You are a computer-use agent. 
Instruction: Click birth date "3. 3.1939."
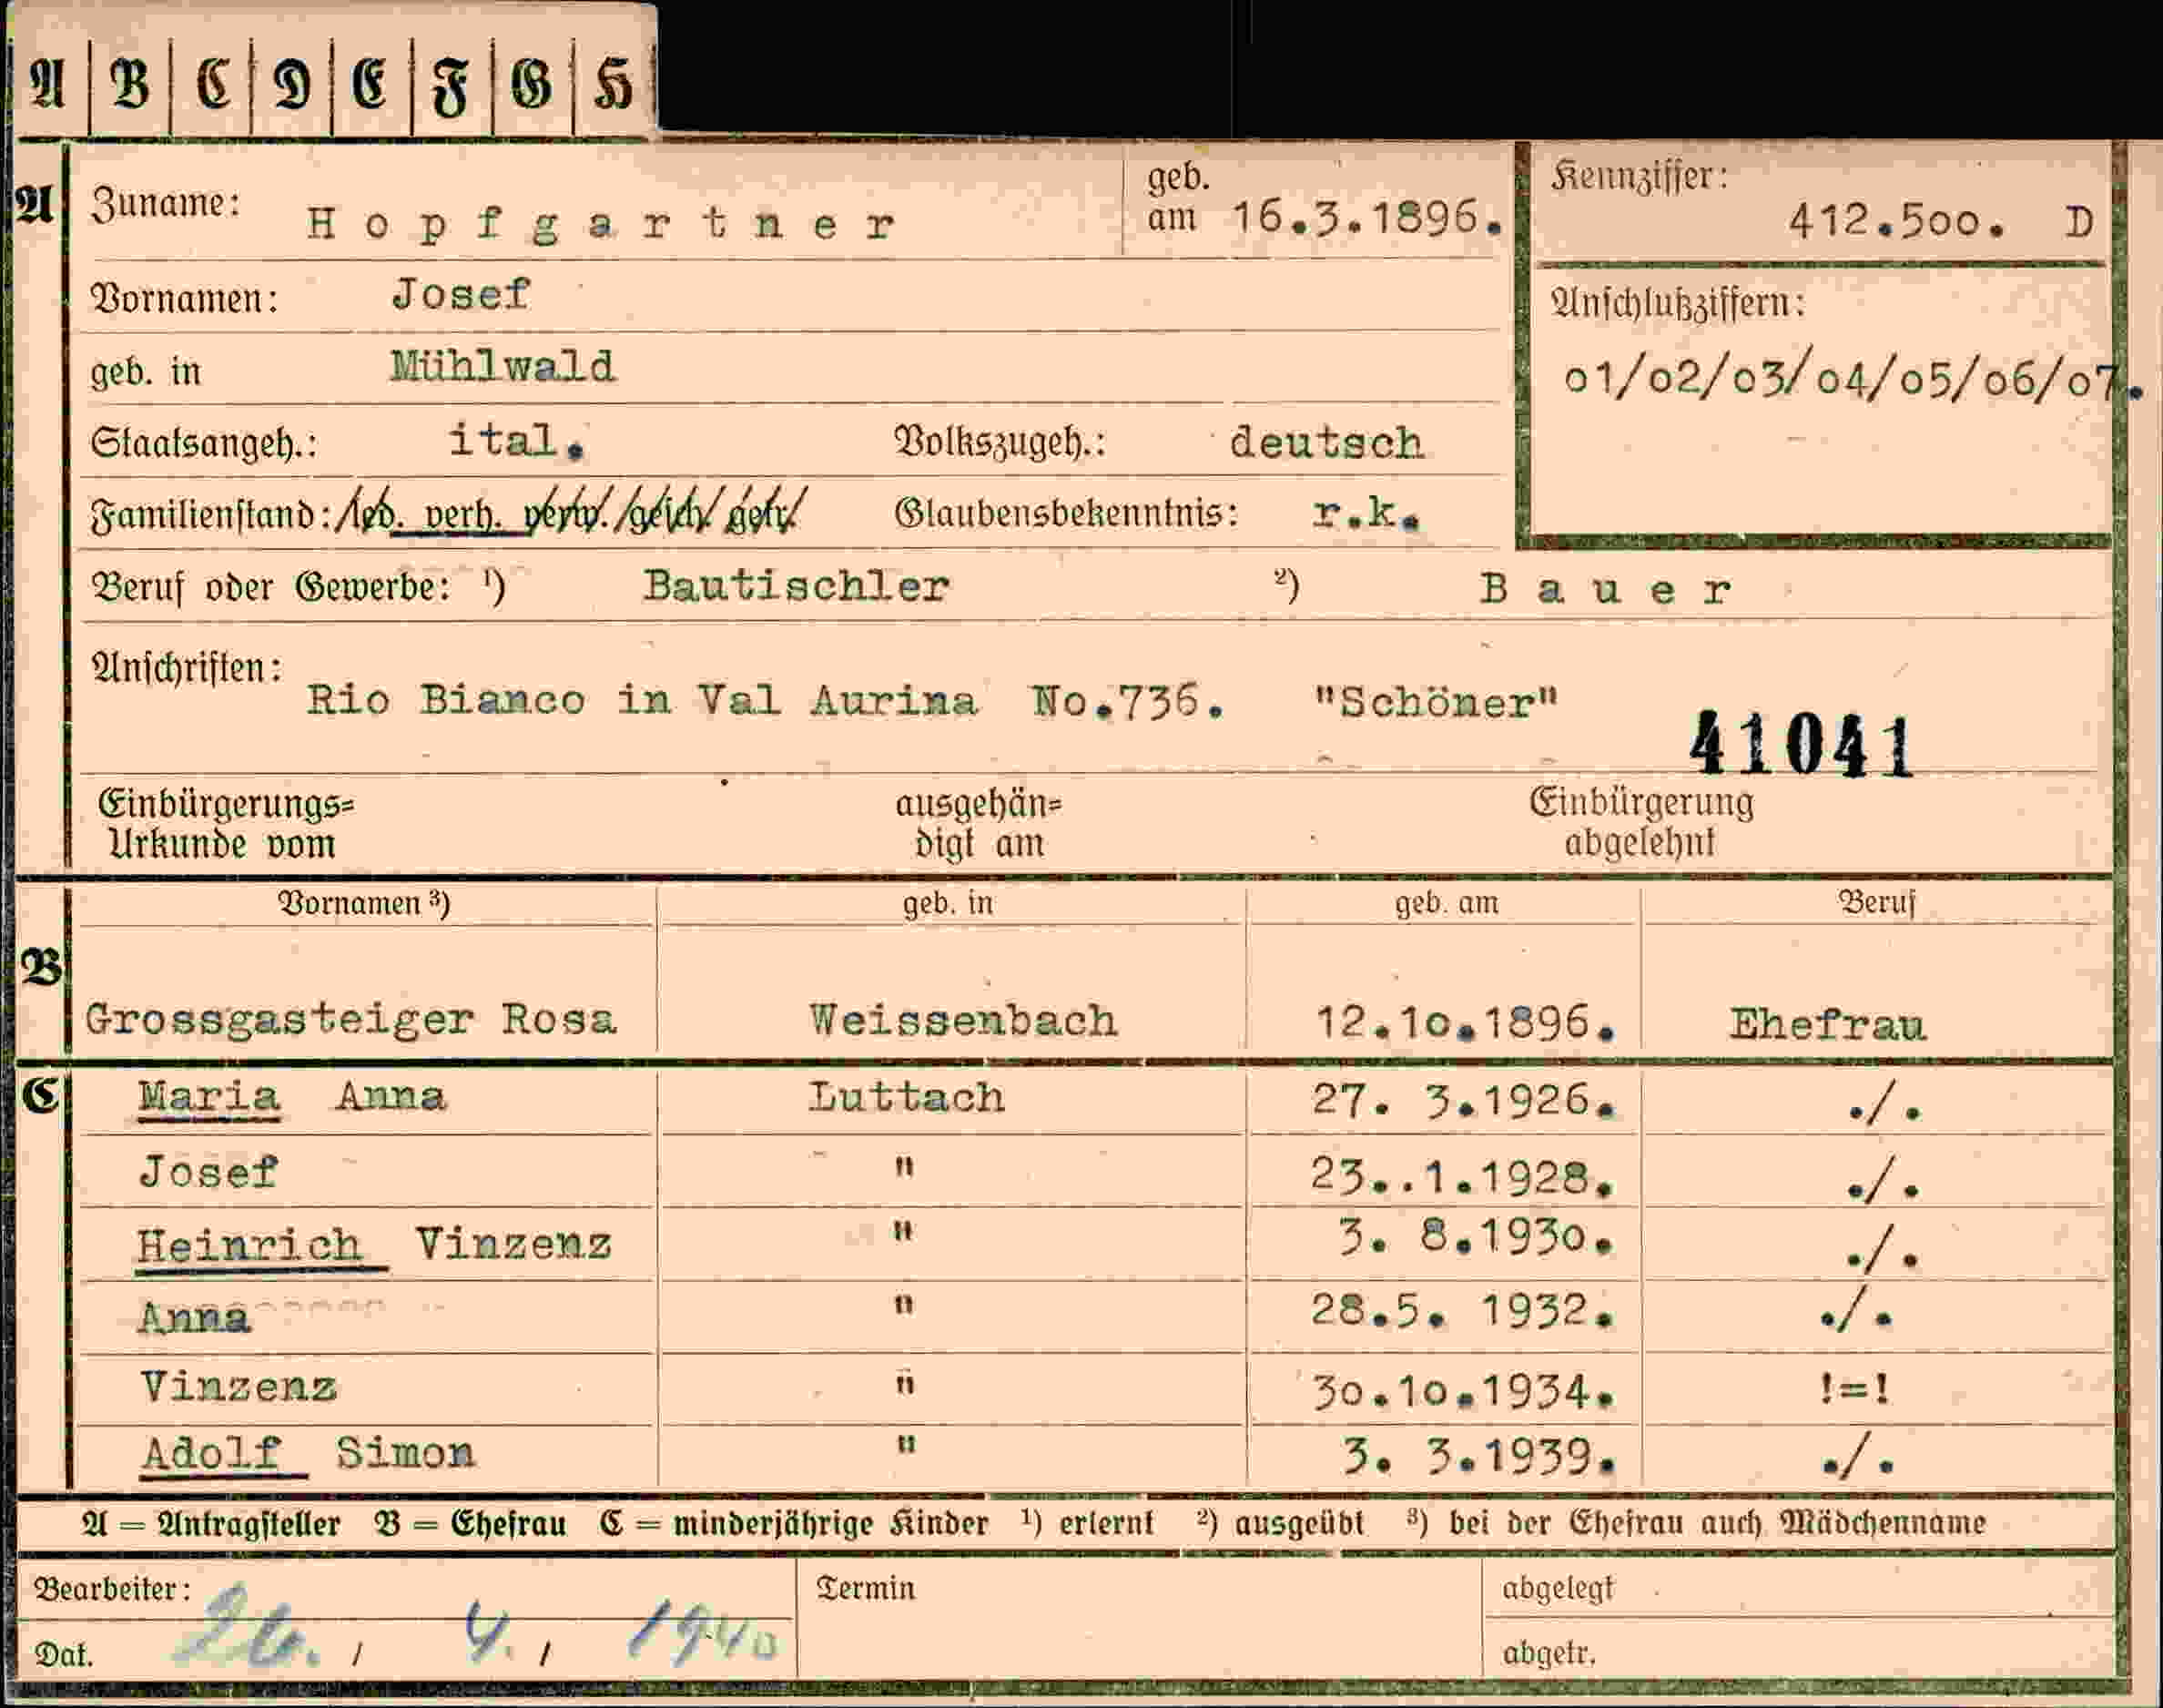1479,1457
